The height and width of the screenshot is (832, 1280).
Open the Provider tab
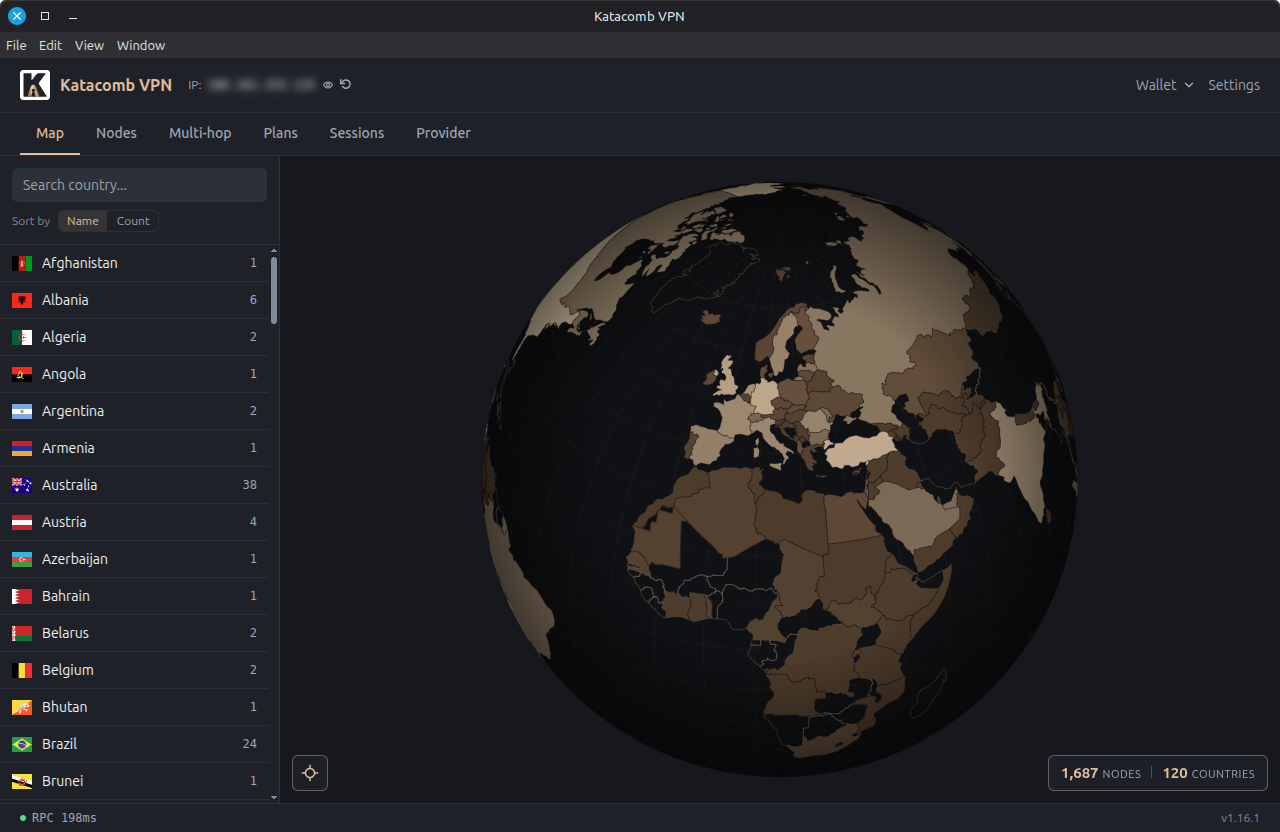pos(443,133)
